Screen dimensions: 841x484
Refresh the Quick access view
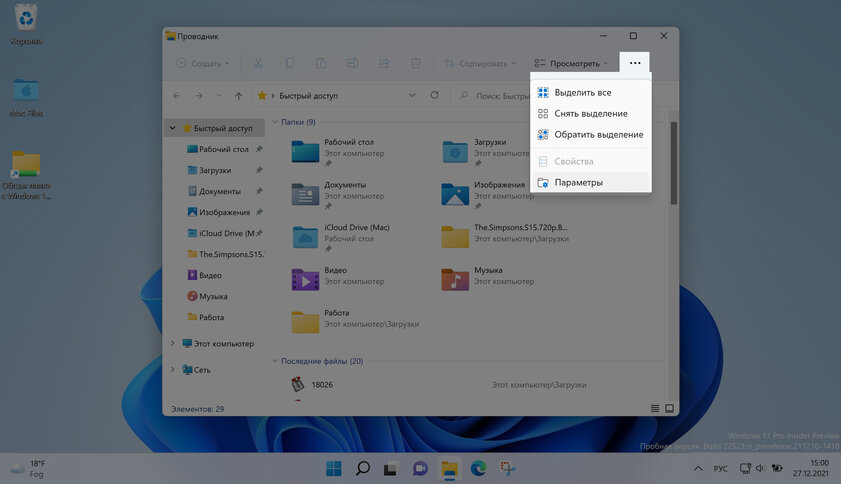pos(434,95)
